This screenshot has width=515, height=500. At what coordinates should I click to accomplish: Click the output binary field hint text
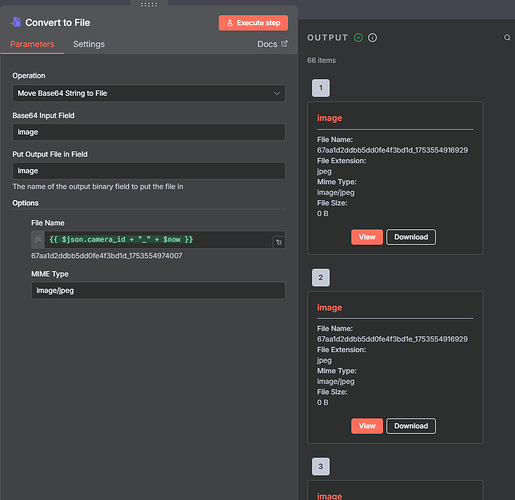(x=98, y=187)
